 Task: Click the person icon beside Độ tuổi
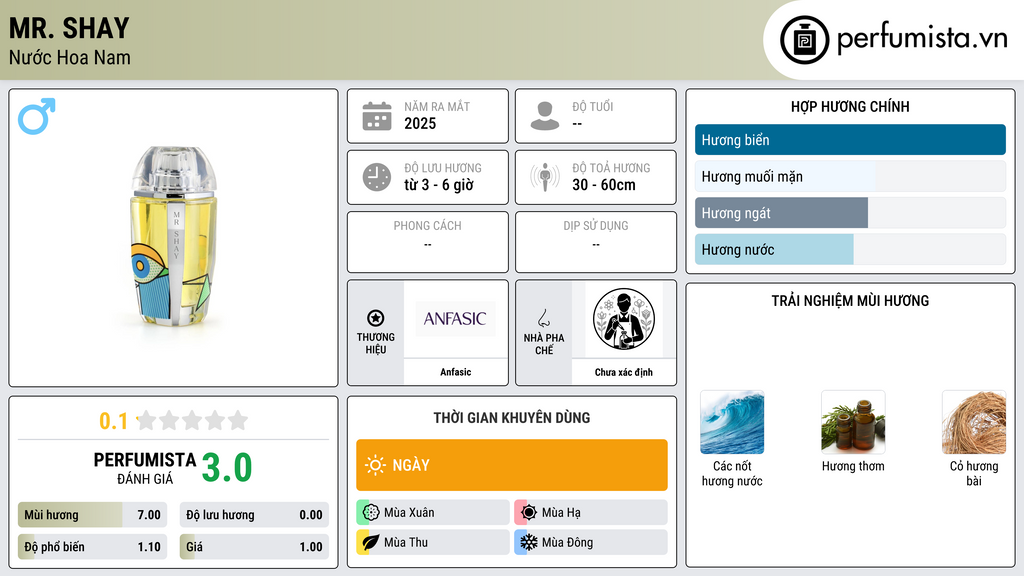545,116
